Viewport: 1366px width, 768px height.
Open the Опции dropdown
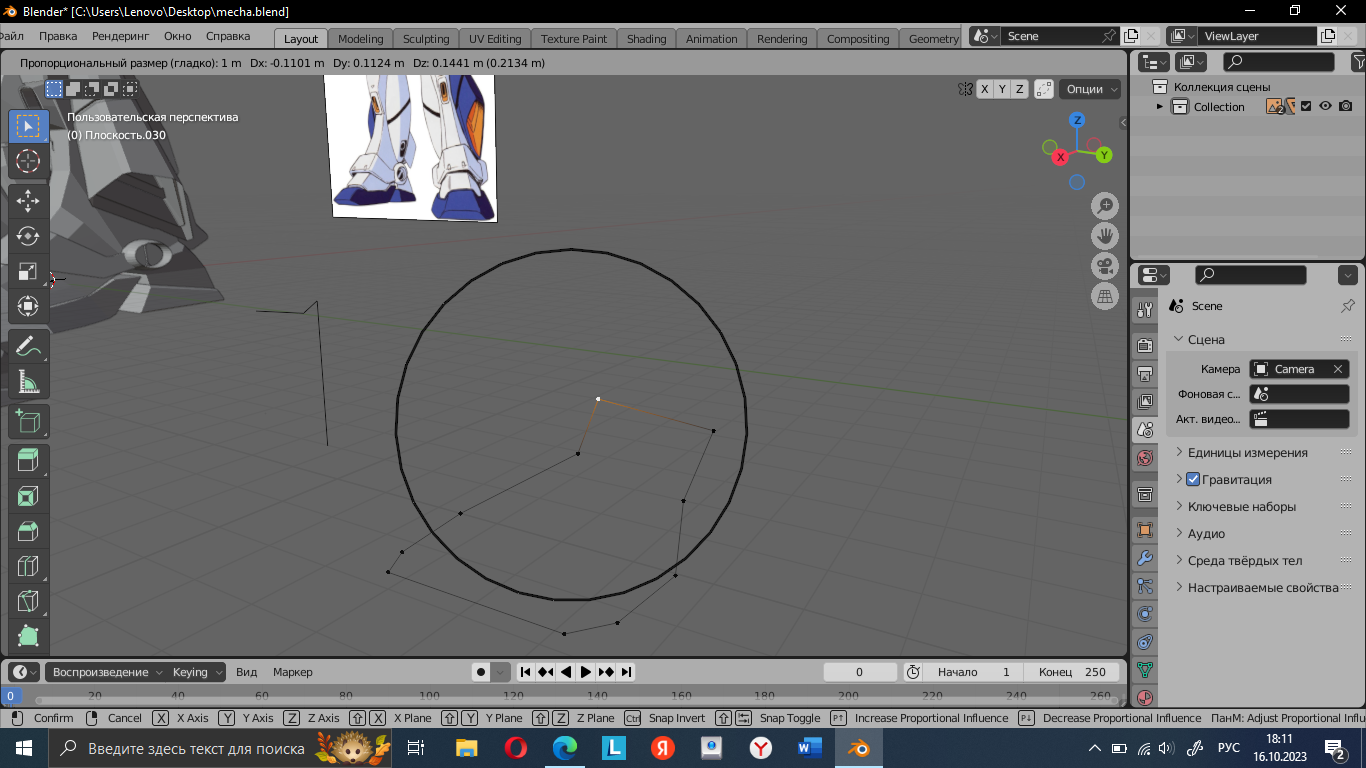point(1091,89)
